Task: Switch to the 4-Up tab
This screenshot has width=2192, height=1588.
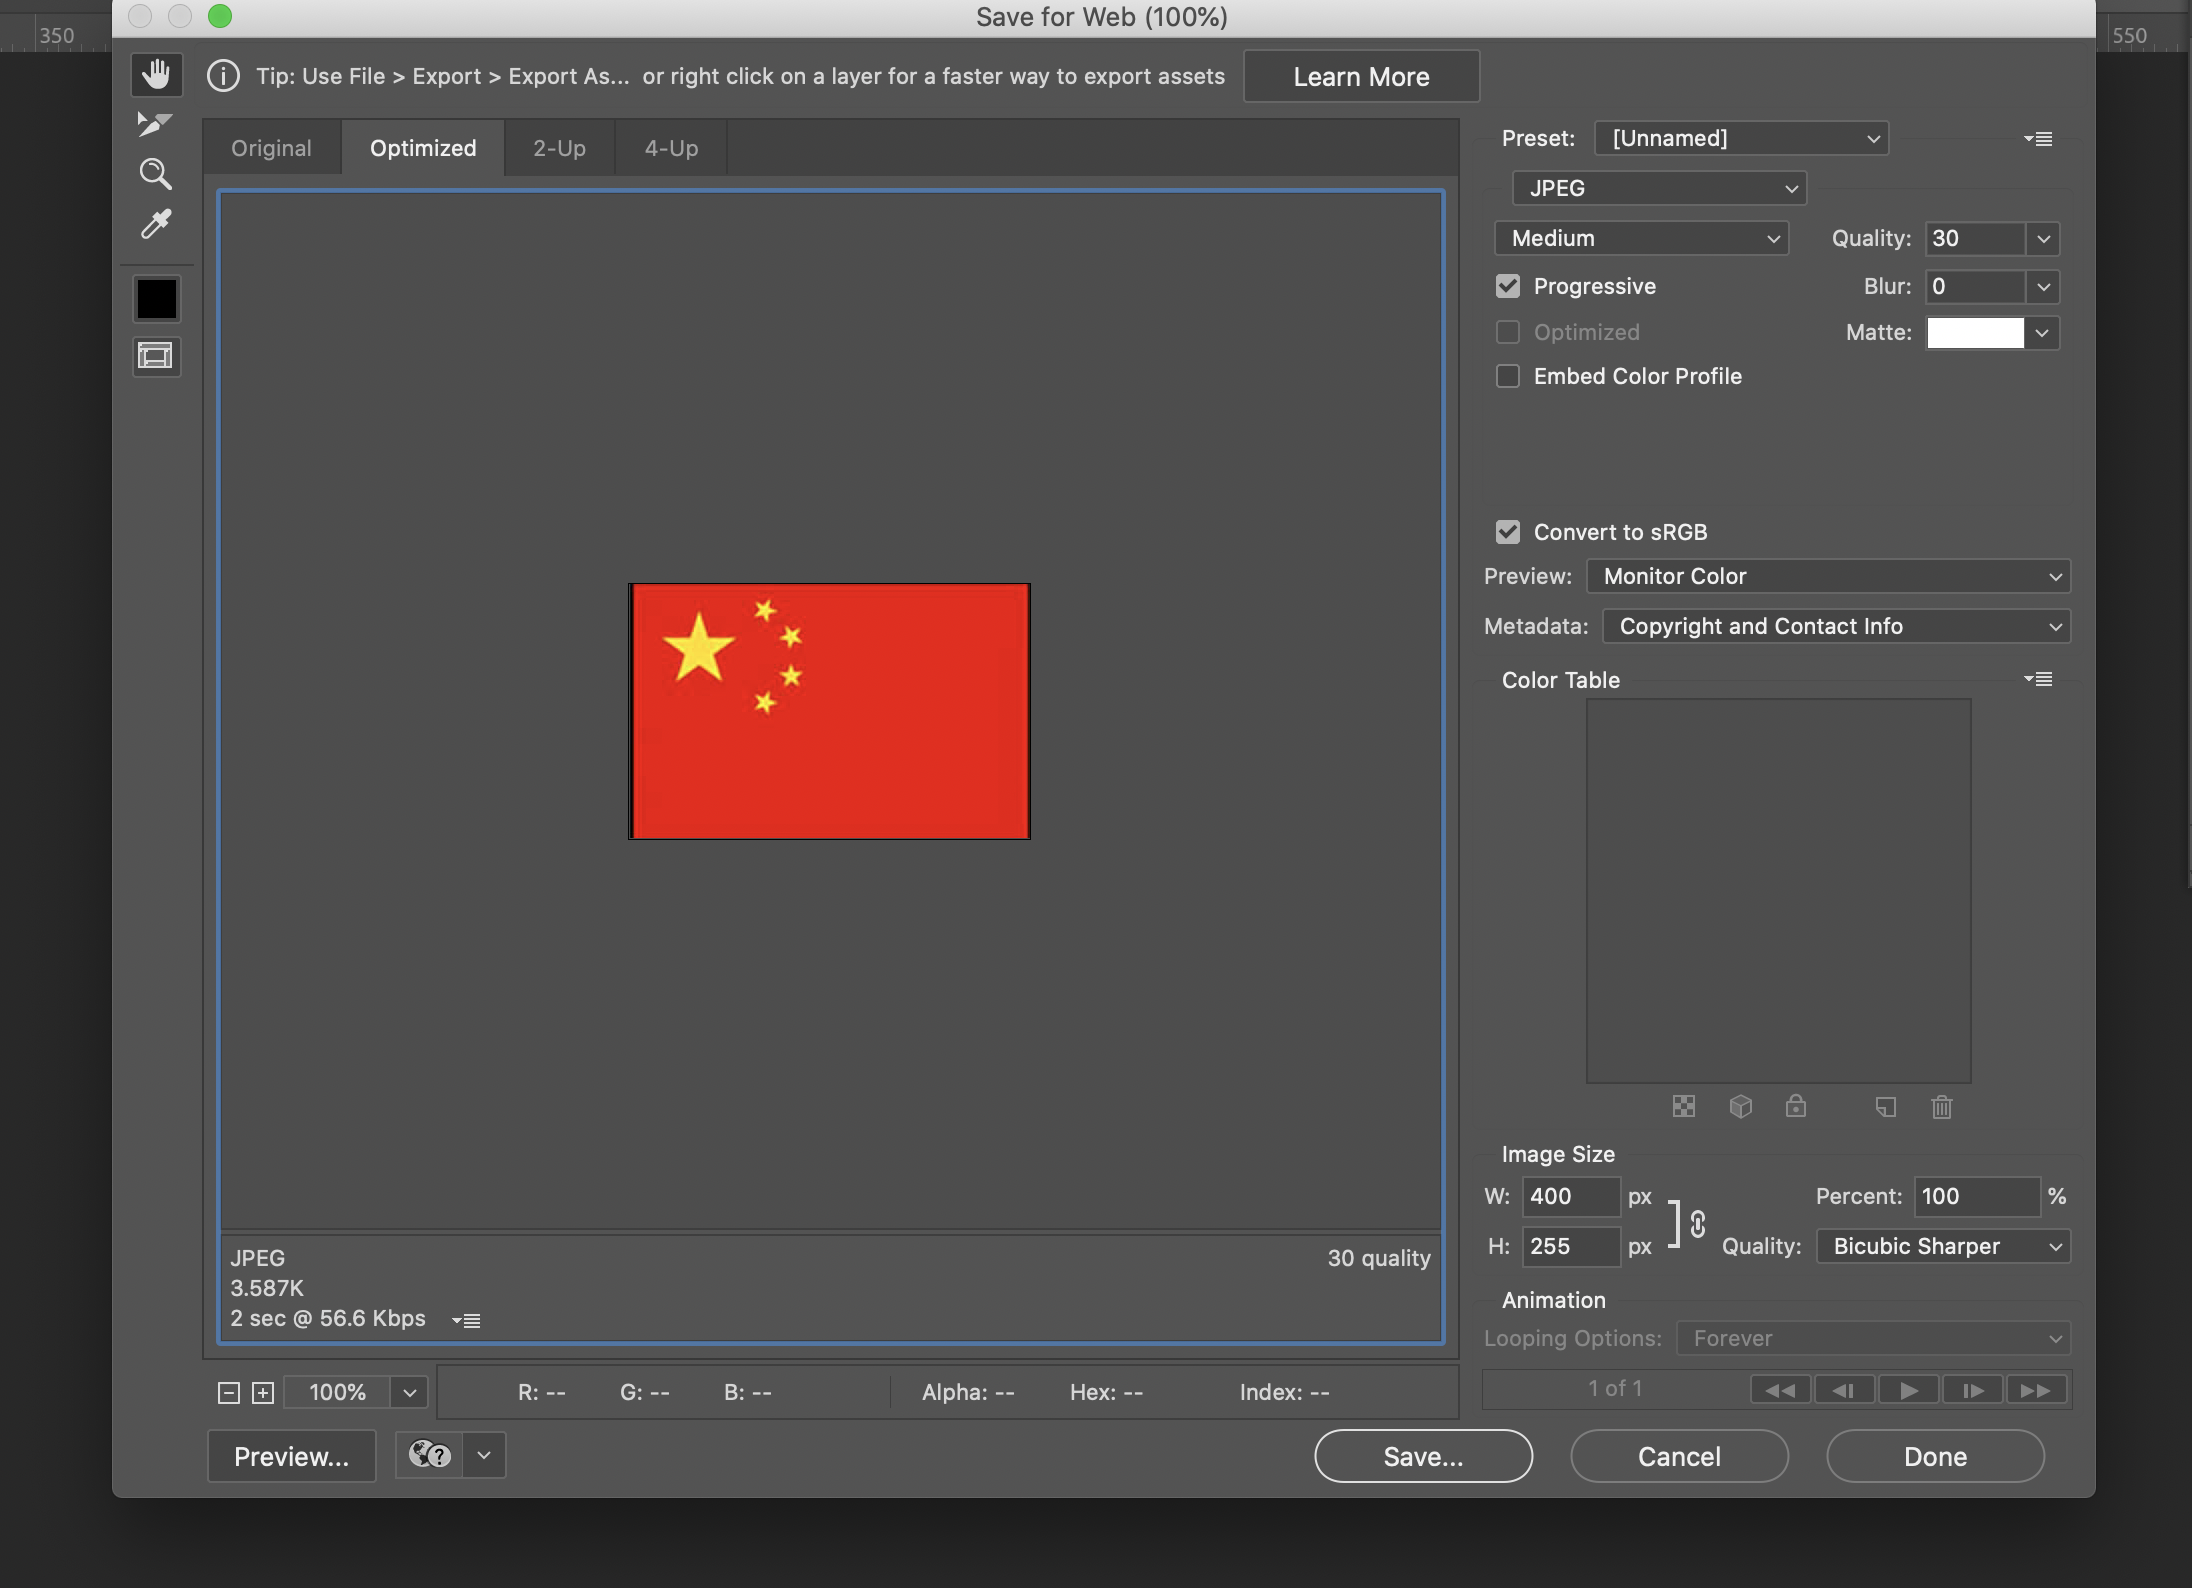Action: [671, 148]
